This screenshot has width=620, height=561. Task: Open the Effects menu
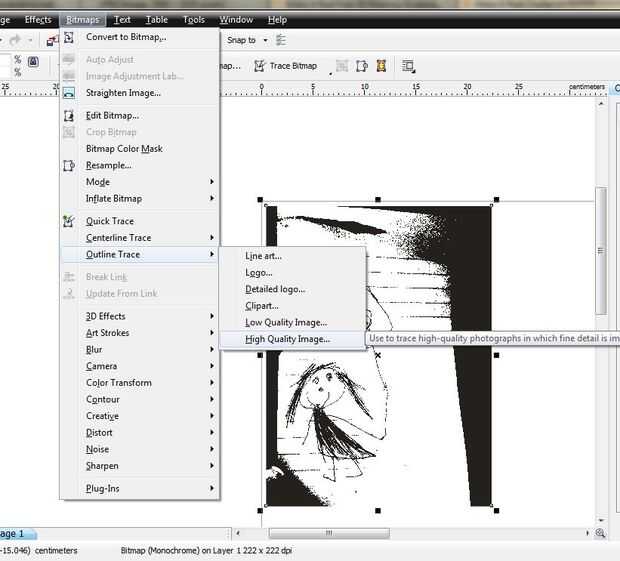[38, 19]
